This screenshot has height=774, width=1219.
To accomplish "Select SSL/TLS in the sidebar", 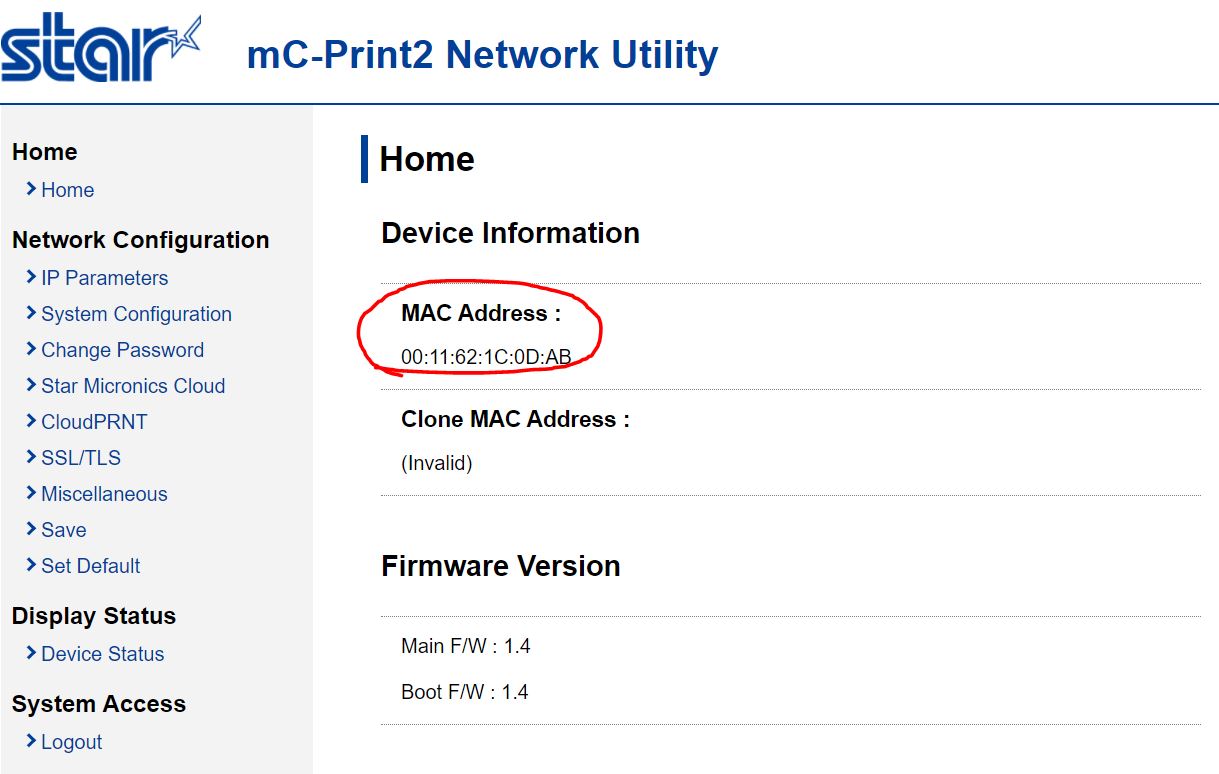I will pos(81,458).
